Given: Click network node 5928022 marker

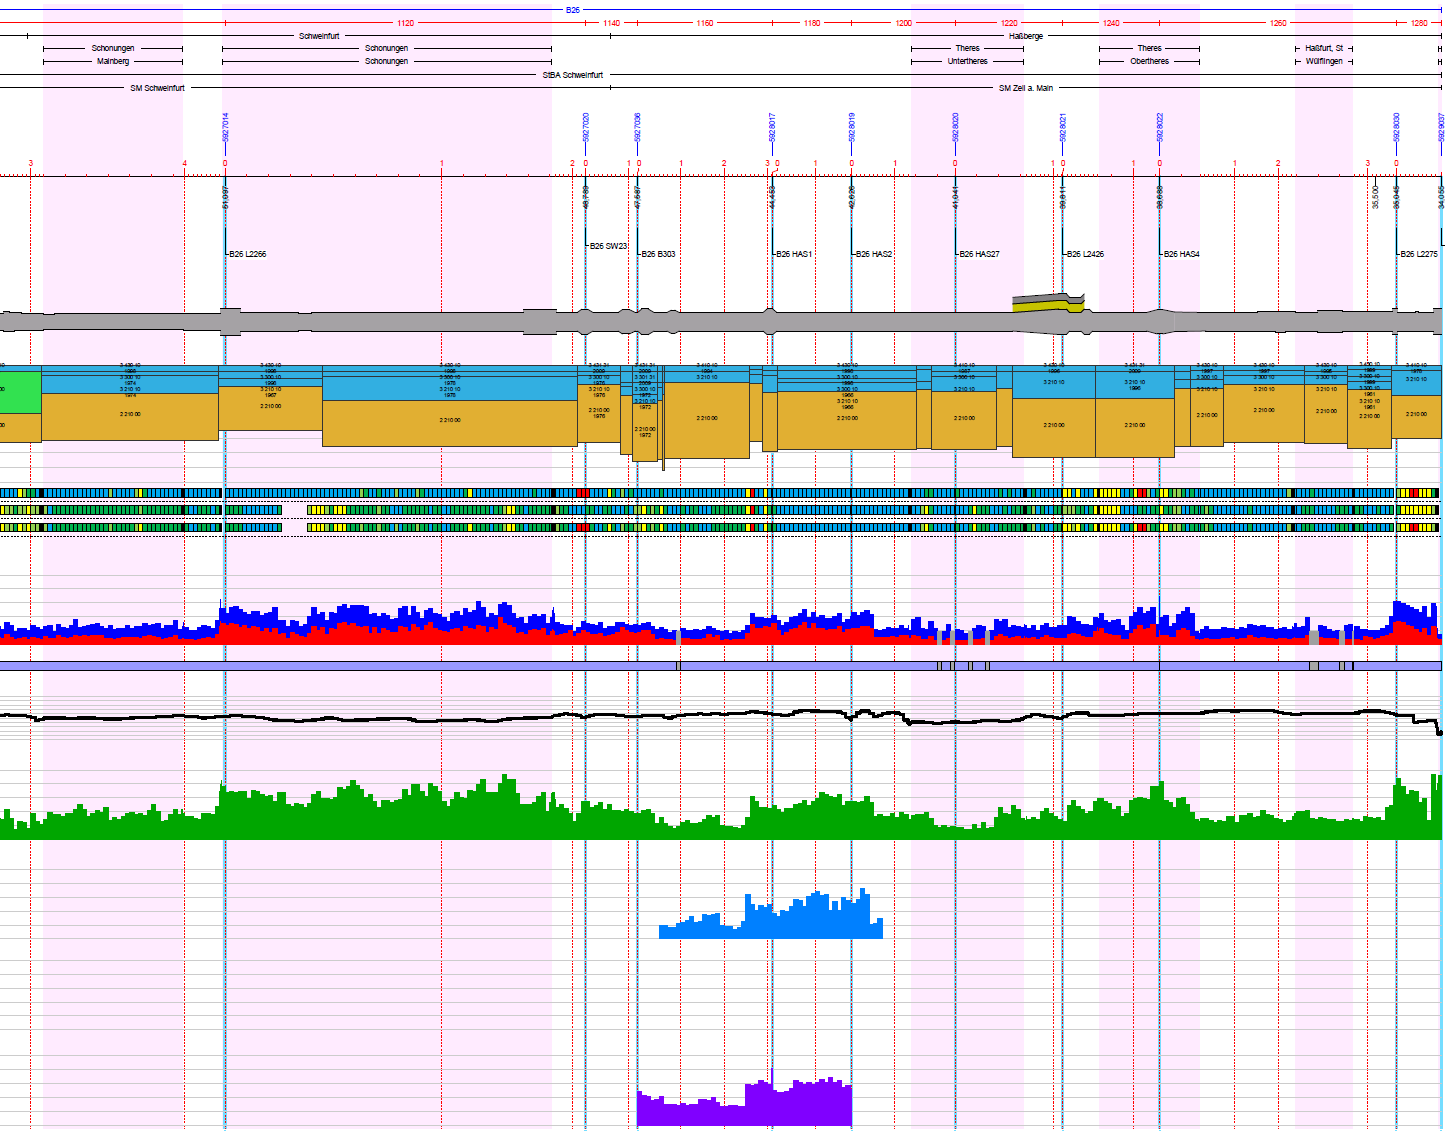Looking at the screenshot, I should (x=1160, y=128).
